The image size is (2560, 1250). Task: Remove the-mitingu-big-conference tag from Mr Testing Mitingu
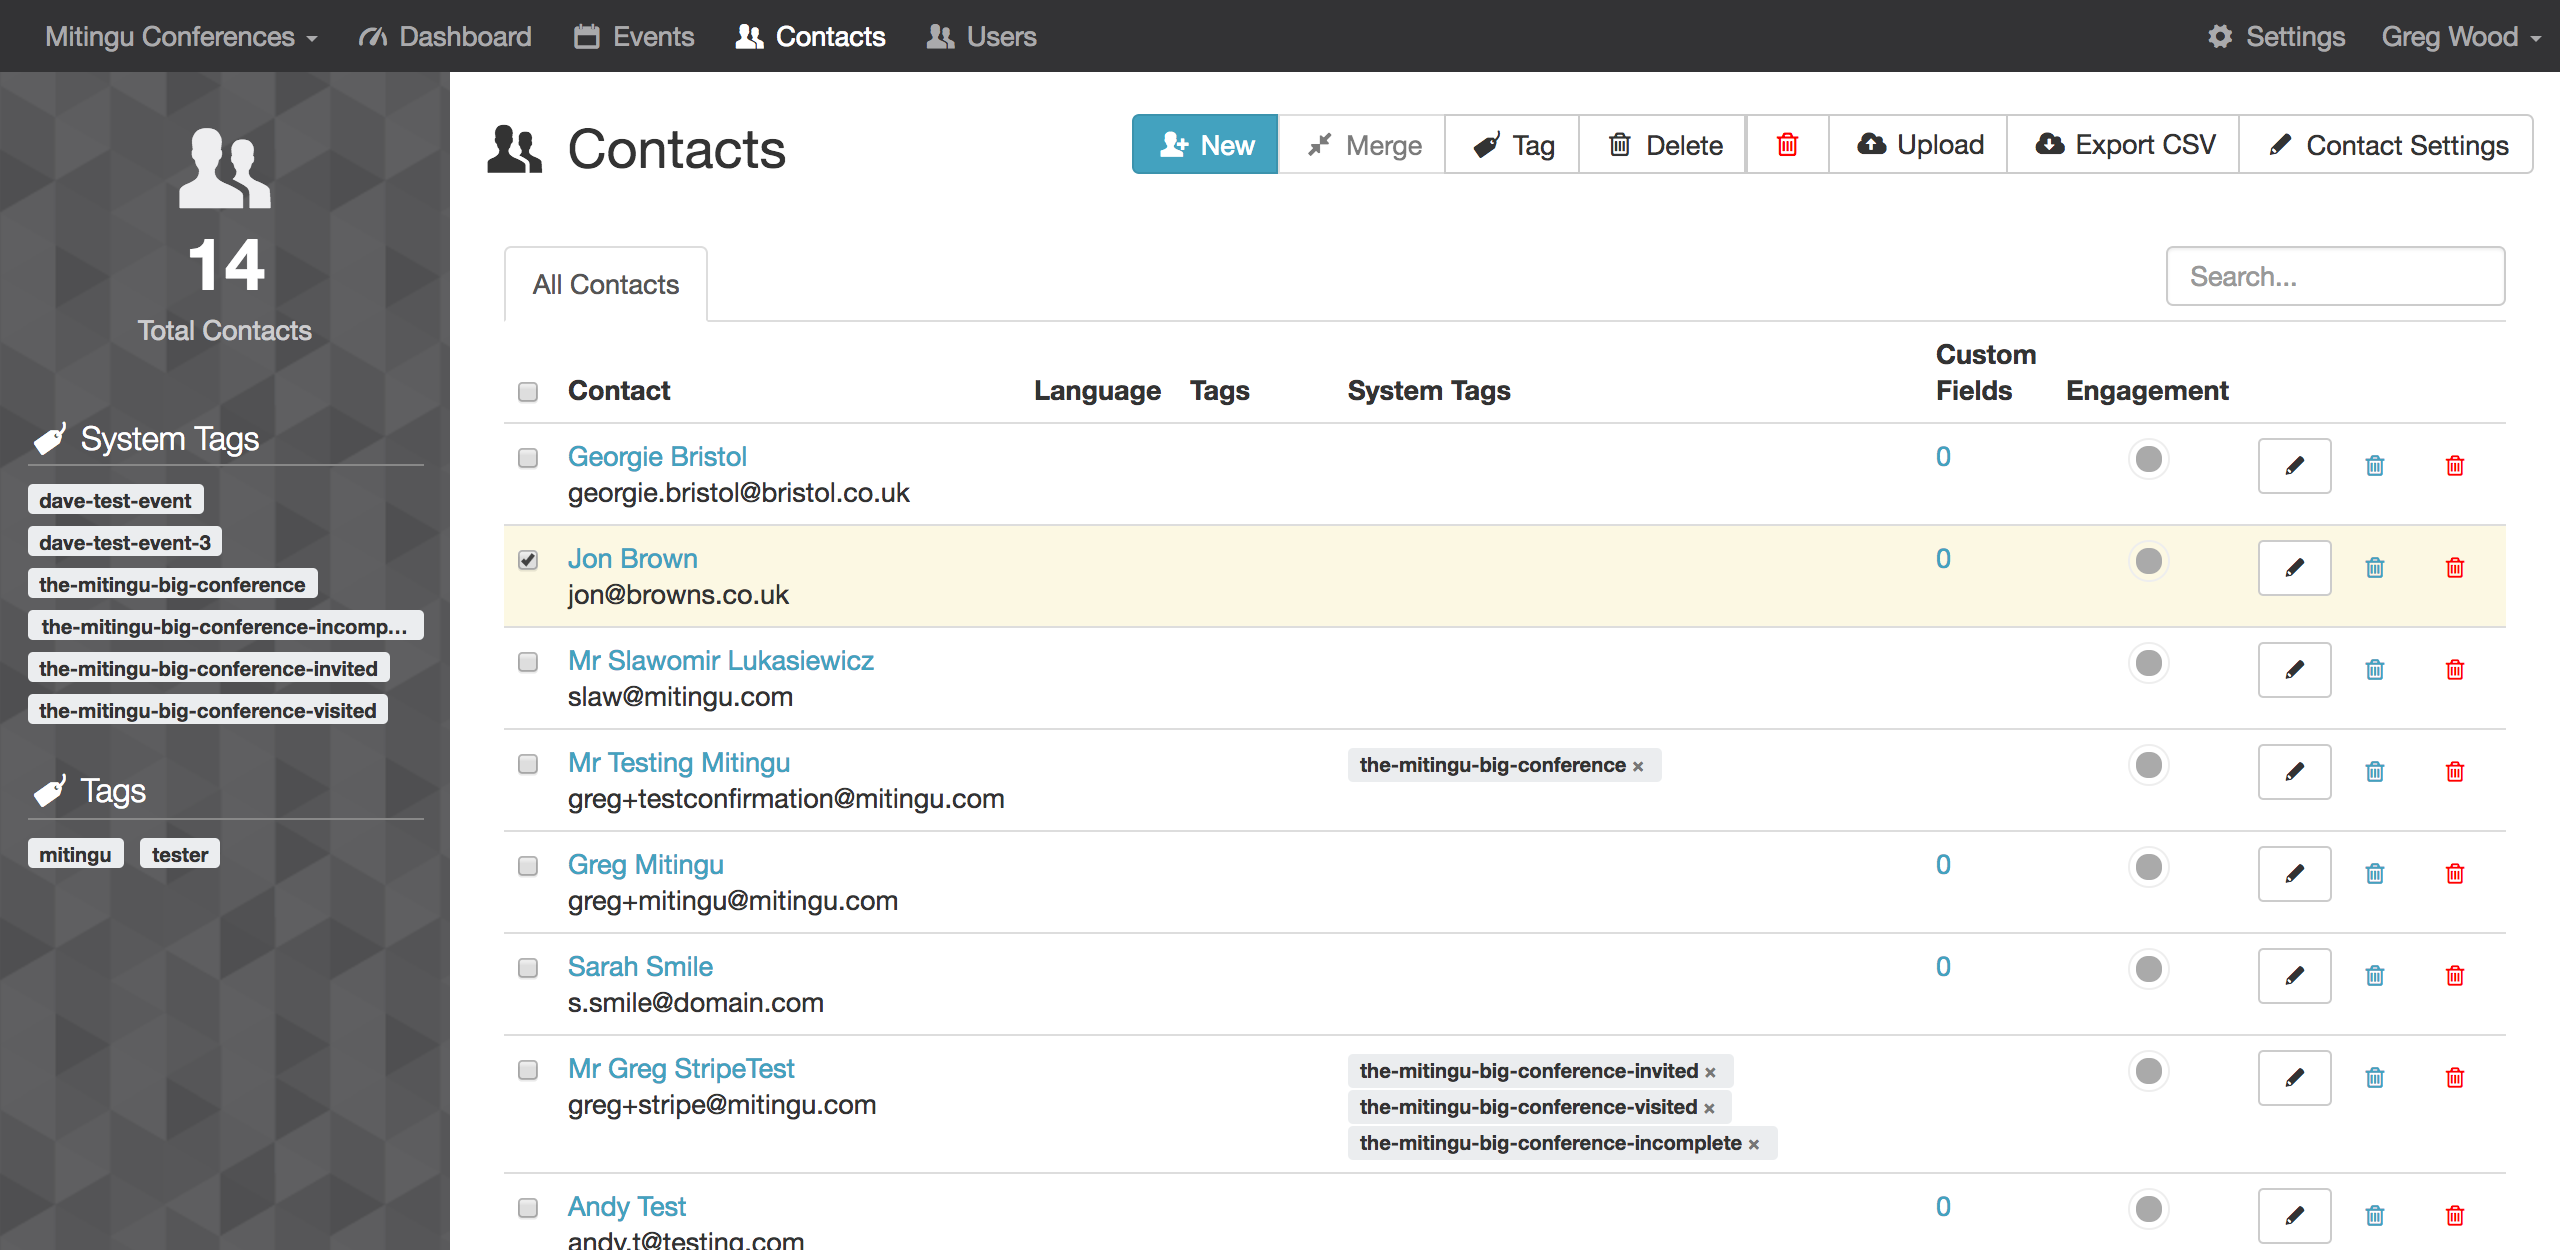point(1638,767)
